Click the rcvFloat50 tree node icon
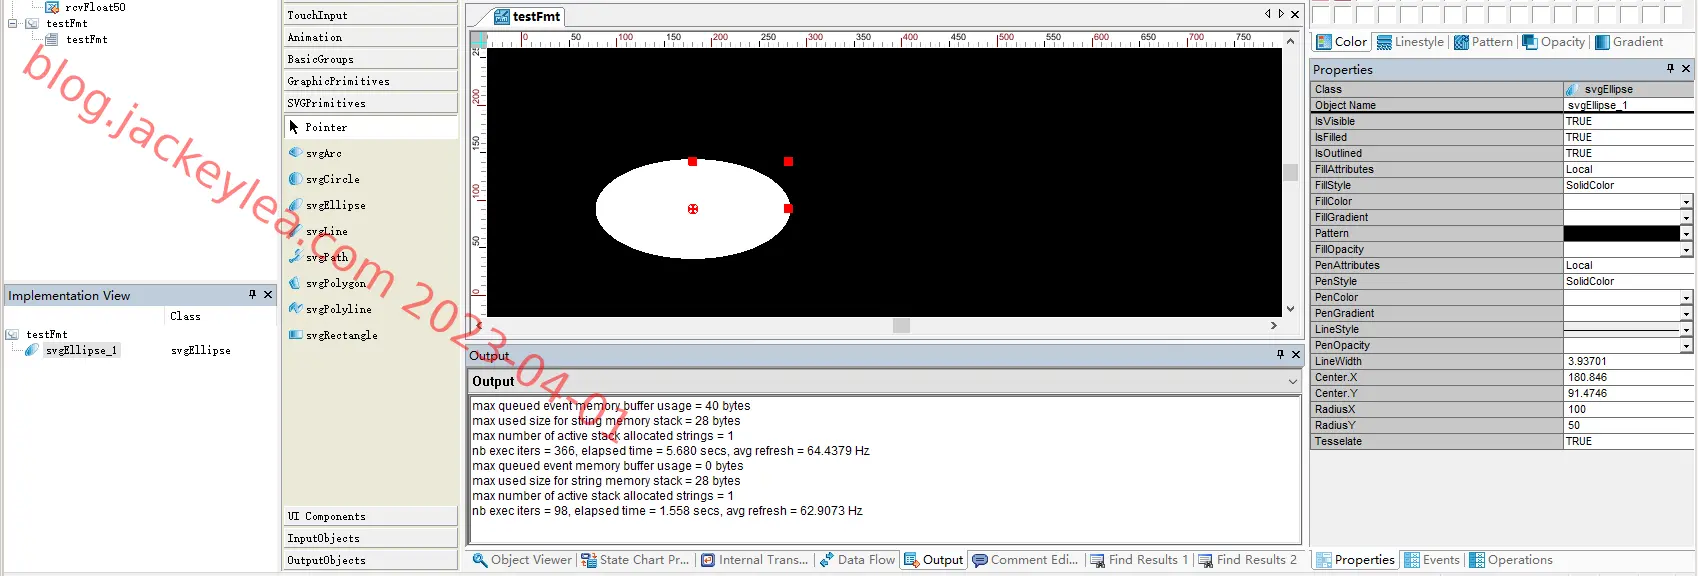The width and height of the screenshot is (1698, 576). (x=52, y=7)
